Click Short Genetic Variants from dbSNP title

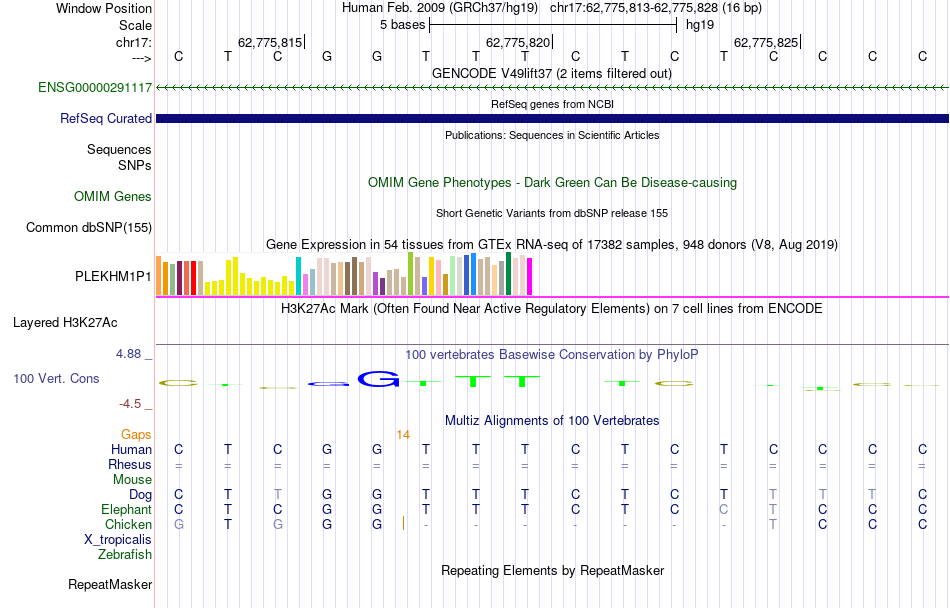pyautogui.click(x=552, y=214)
